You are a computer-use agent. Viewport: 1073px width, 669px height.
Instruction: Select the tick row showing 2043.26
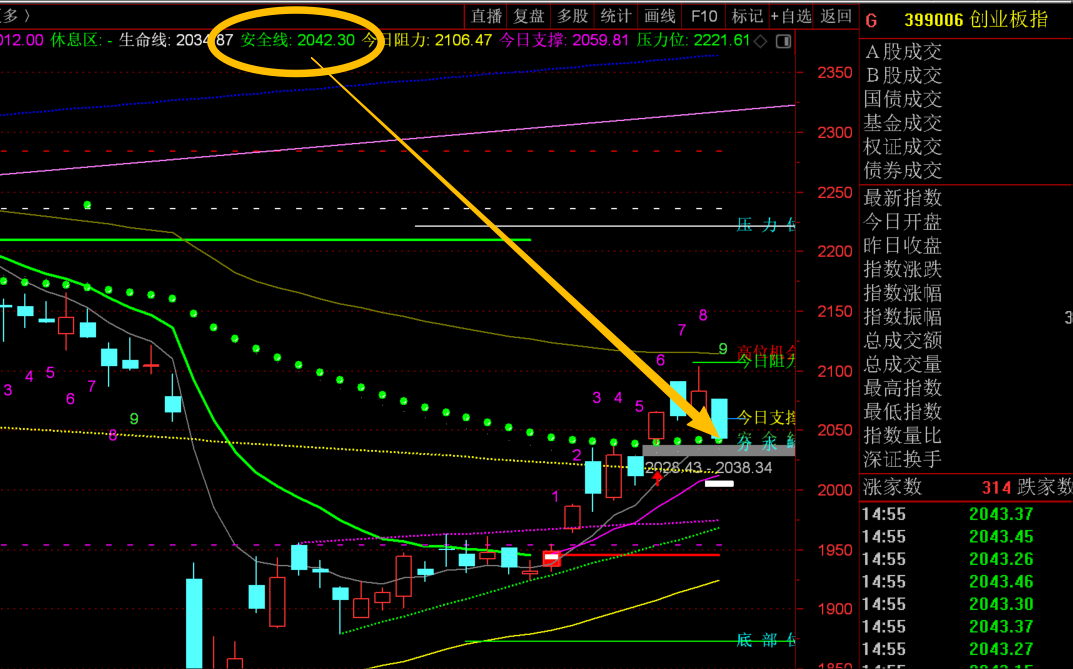(x=966, y=560)
